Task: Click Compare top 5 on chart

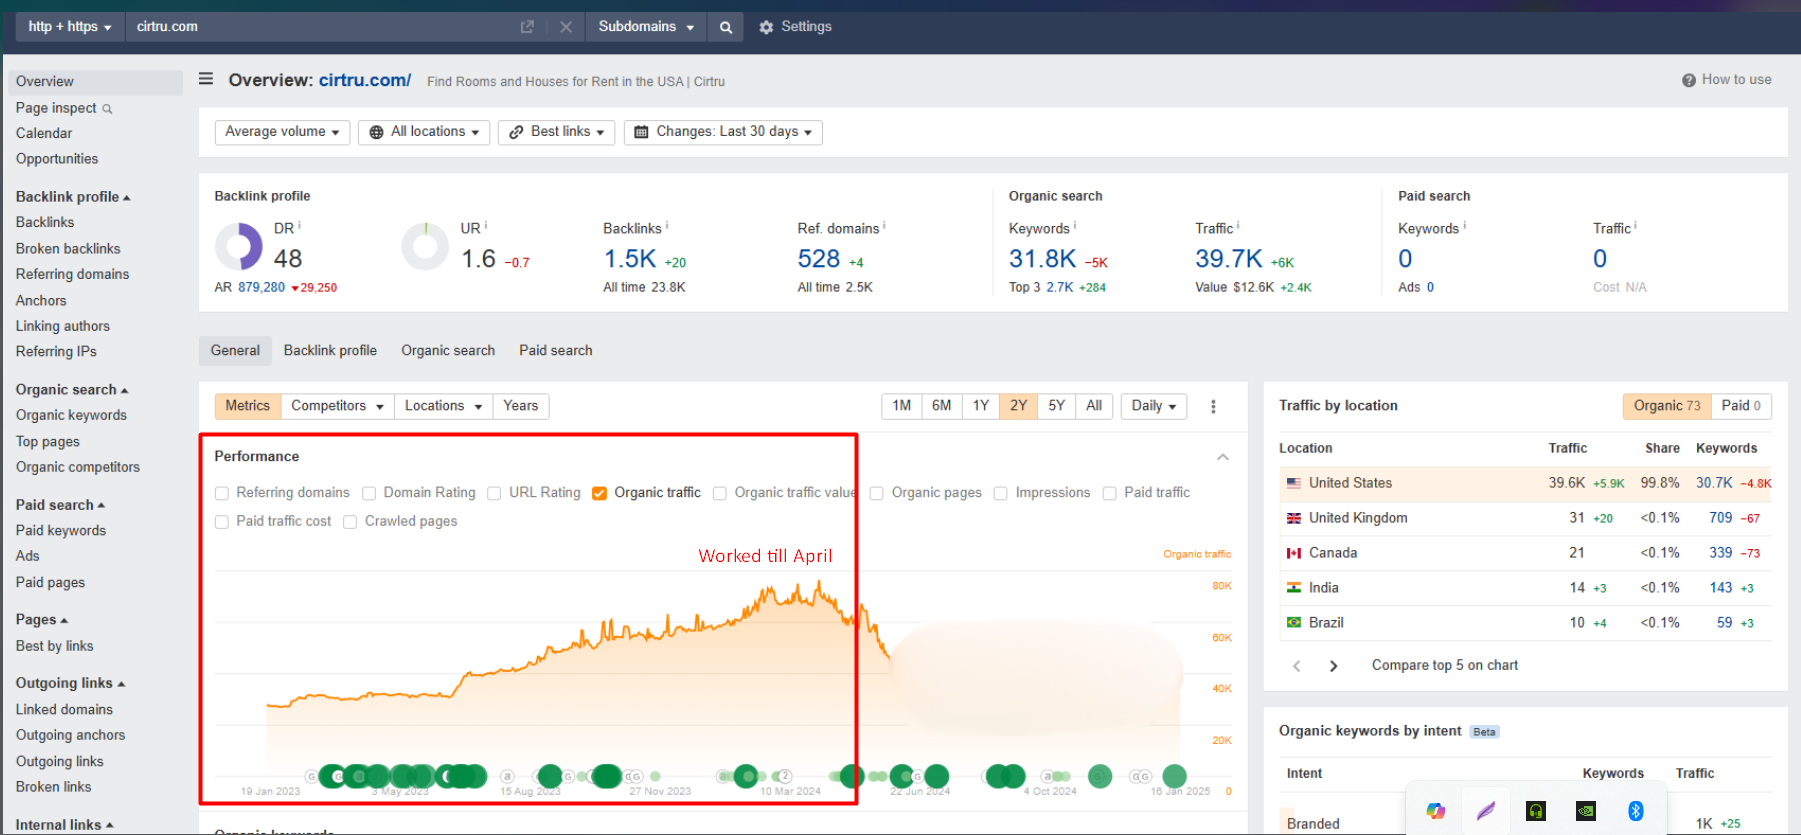Action: (1445, 666)
